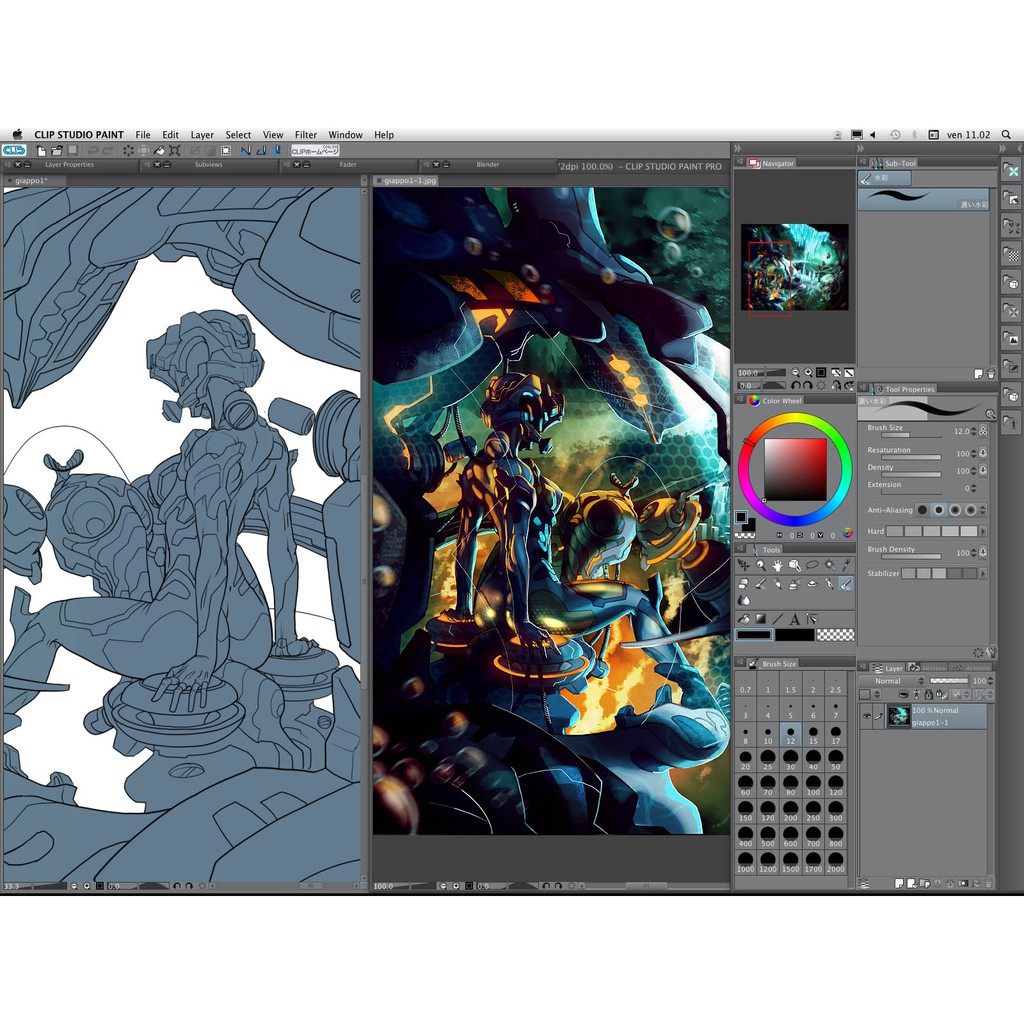Switch to the giappo1 canvas tab
The width and height of the screenshot is (1024, 1024).
click(30, 181)
